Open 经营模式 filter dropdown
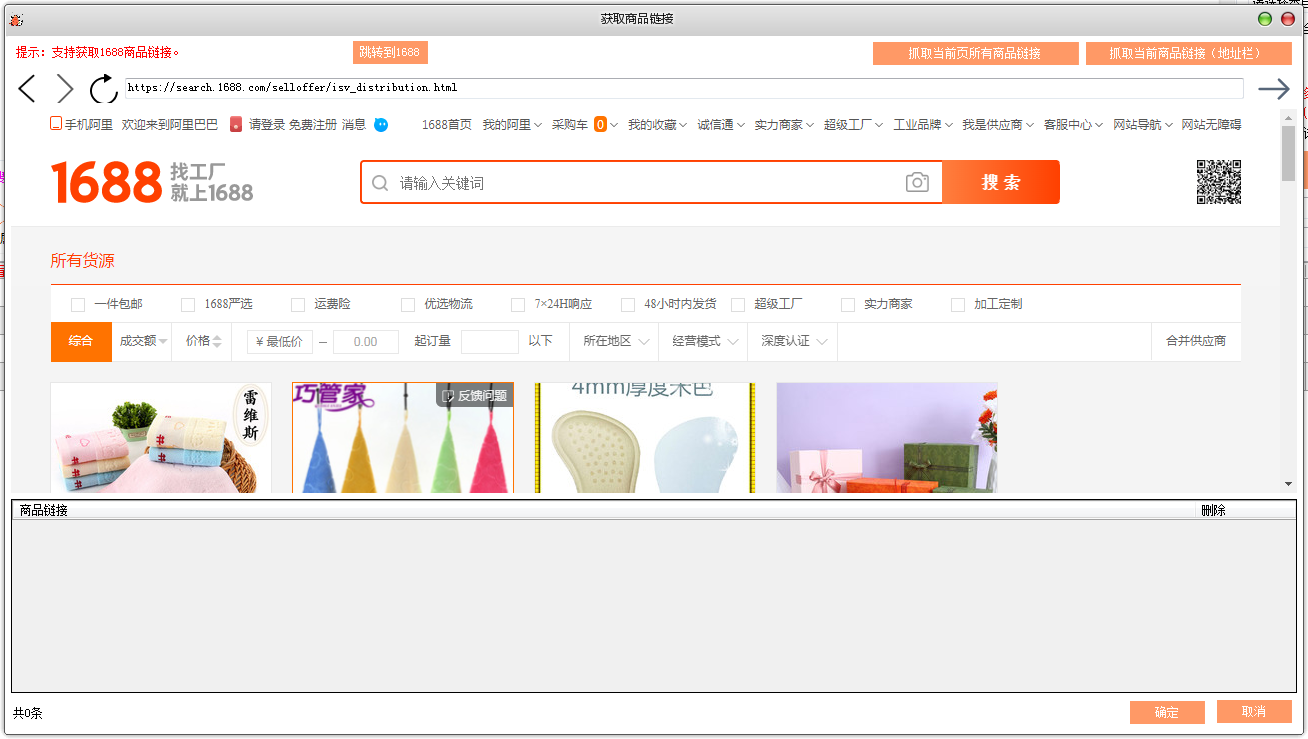Image resolution: width=1308 pixels, height=739 pixels. [x=705, y=341]
